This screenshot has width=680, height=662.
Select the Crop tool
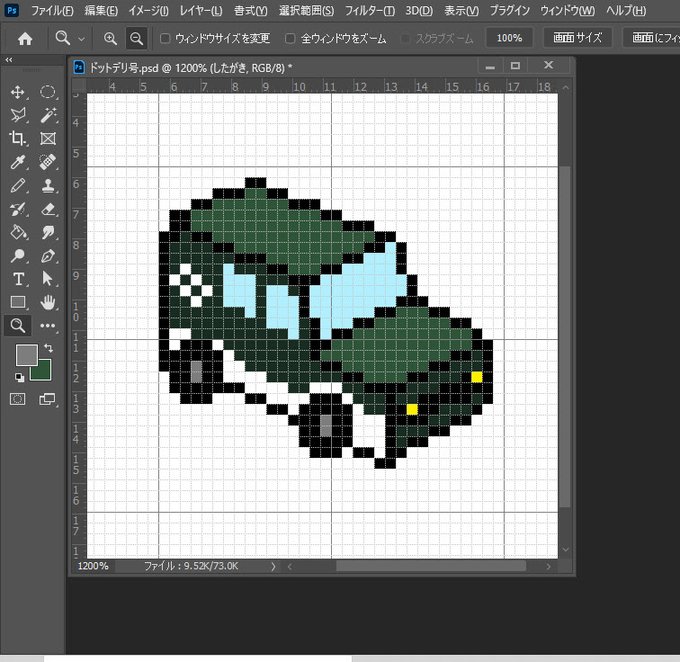point(18,139)
